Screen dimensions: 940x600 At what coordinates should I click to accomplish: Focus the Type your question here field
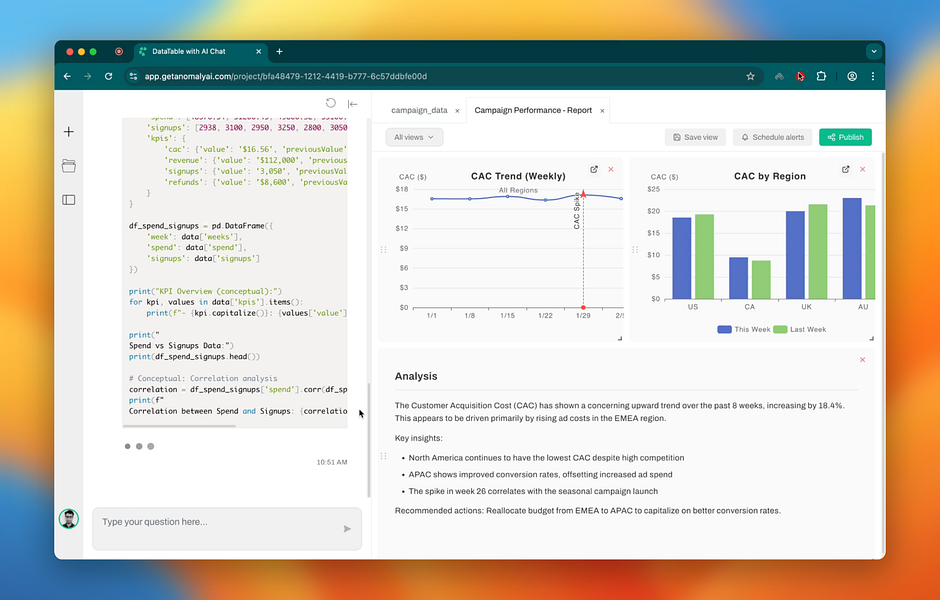point(227,528)
